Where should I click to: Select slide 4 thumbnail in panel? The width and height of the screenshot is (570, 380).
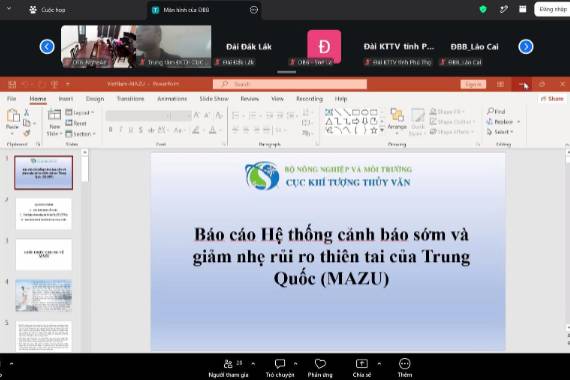(x=44, y=295)
